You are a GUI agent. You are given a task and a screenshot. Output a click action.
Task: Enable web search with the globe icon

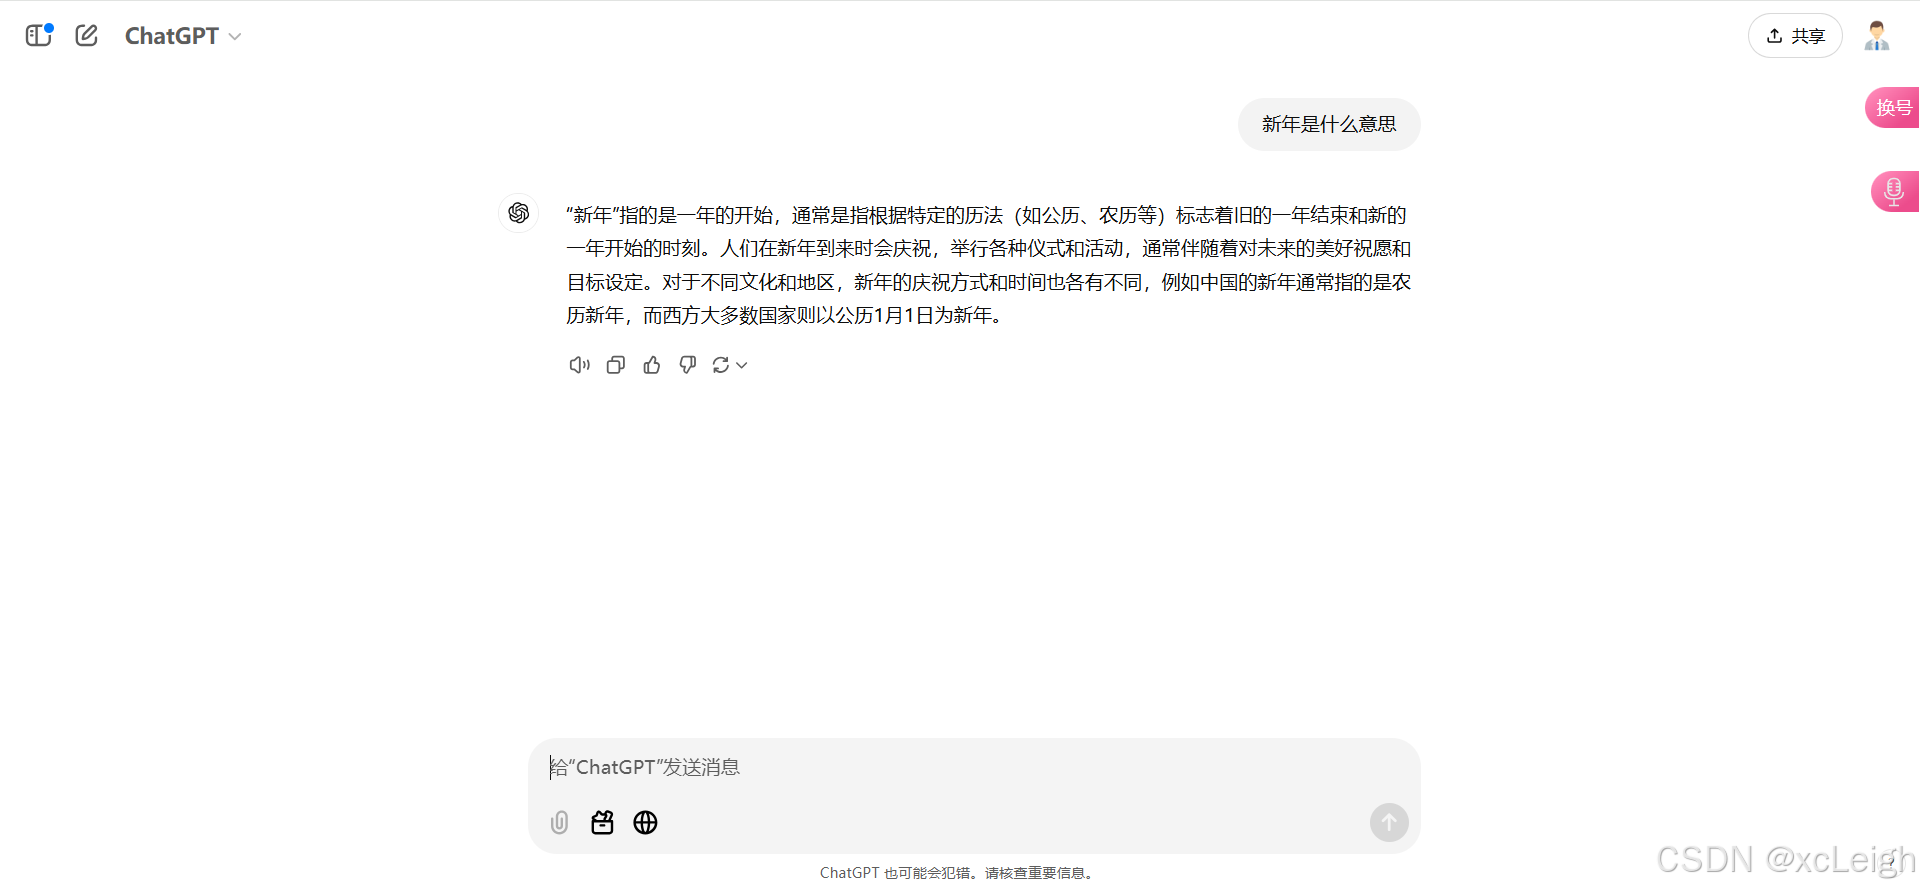coord(646,823)
